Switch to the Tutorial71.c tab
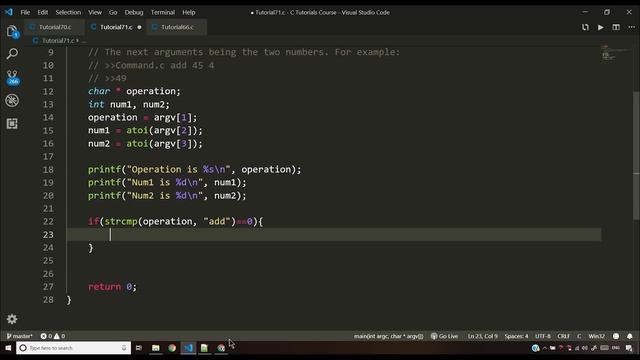The image size is (640, 360). (116, 27)
